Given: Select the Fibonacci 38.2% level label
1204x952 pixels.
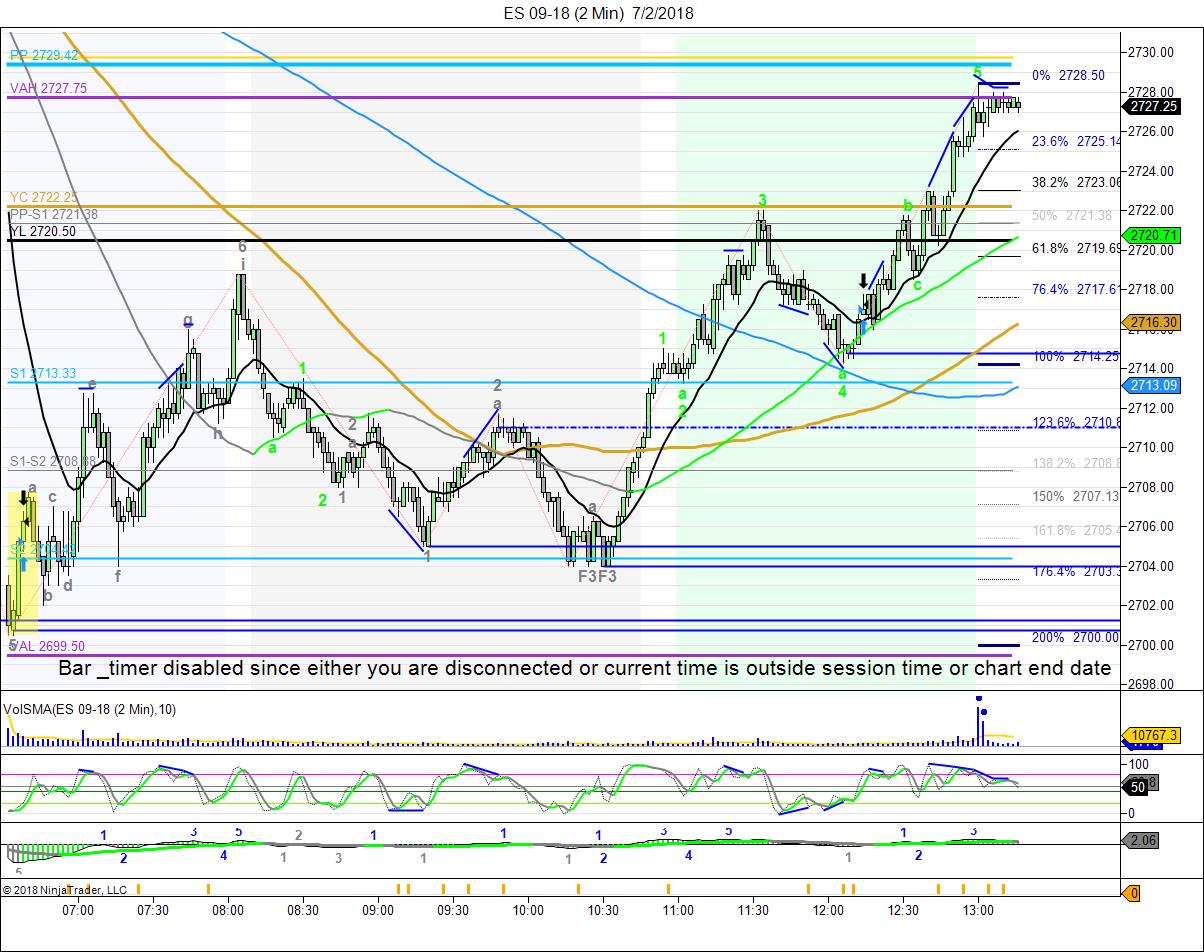Looking at the screenshot, I should 1075,183.
